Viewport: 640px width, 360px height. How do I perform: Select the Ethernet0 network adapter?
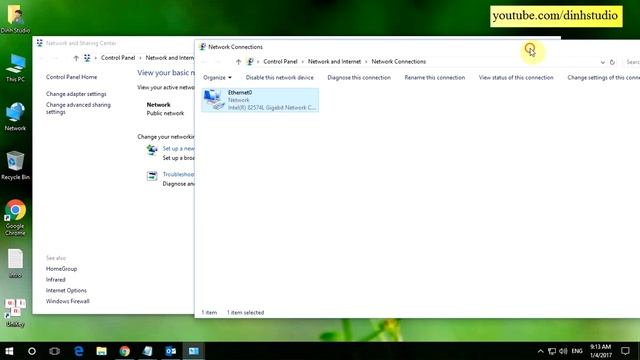tap(260, 100)
